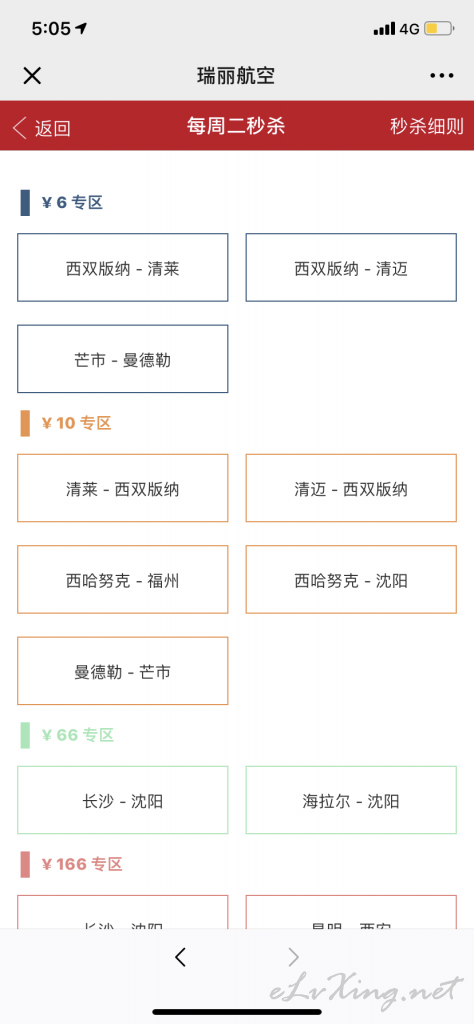This screenshot has height=1024, width=474.
Task: Tap the green ¥66 专区 heading
Action: tap(78, 735)
